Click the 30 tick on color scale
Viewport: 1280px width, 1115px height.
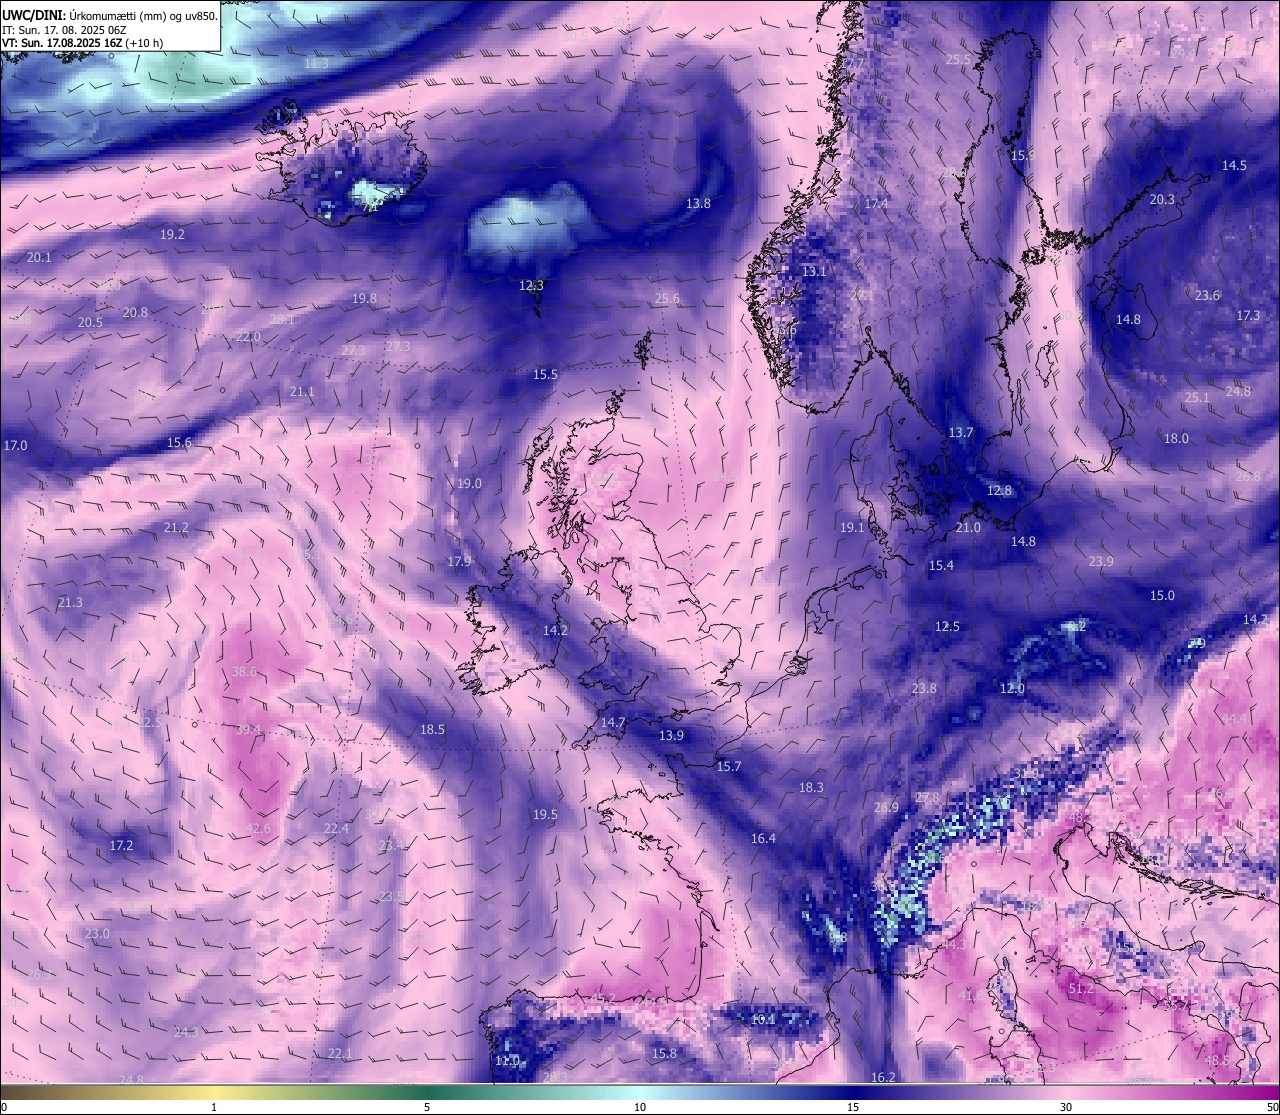pos(1066,1107)
